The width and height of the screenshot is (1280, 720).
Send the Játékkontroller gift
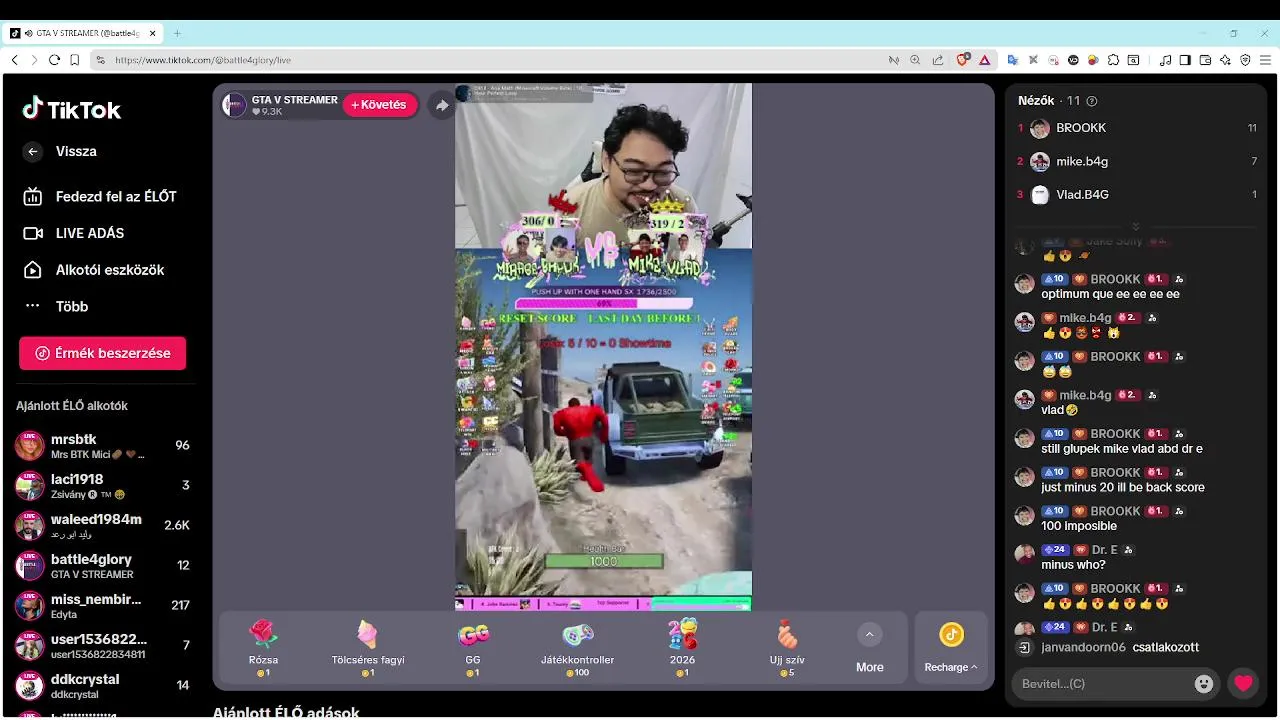pyautogui.click(x=578, y=647)
